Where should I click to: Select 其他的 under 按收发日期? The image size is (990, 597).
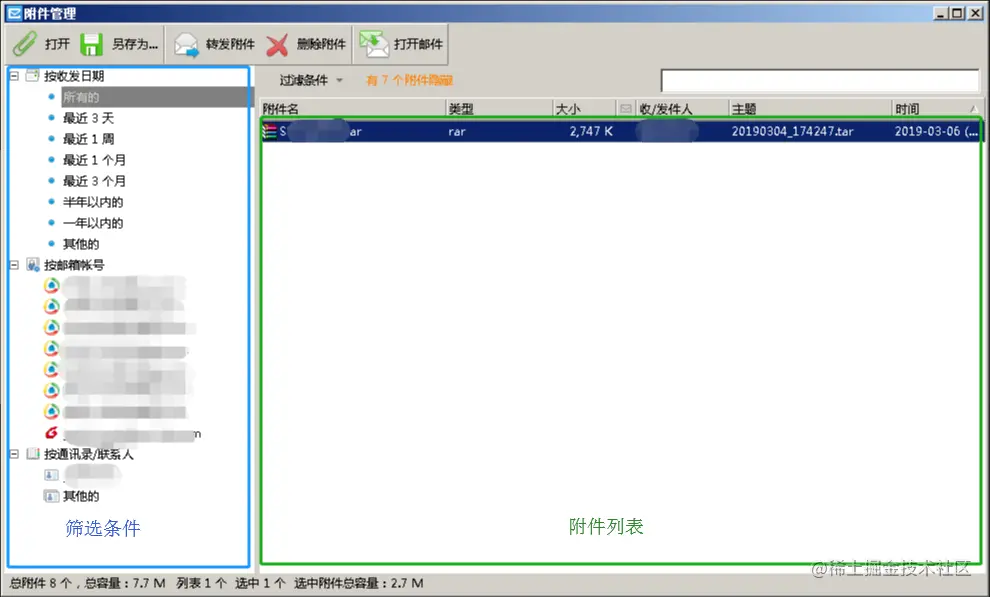(81, 244)
